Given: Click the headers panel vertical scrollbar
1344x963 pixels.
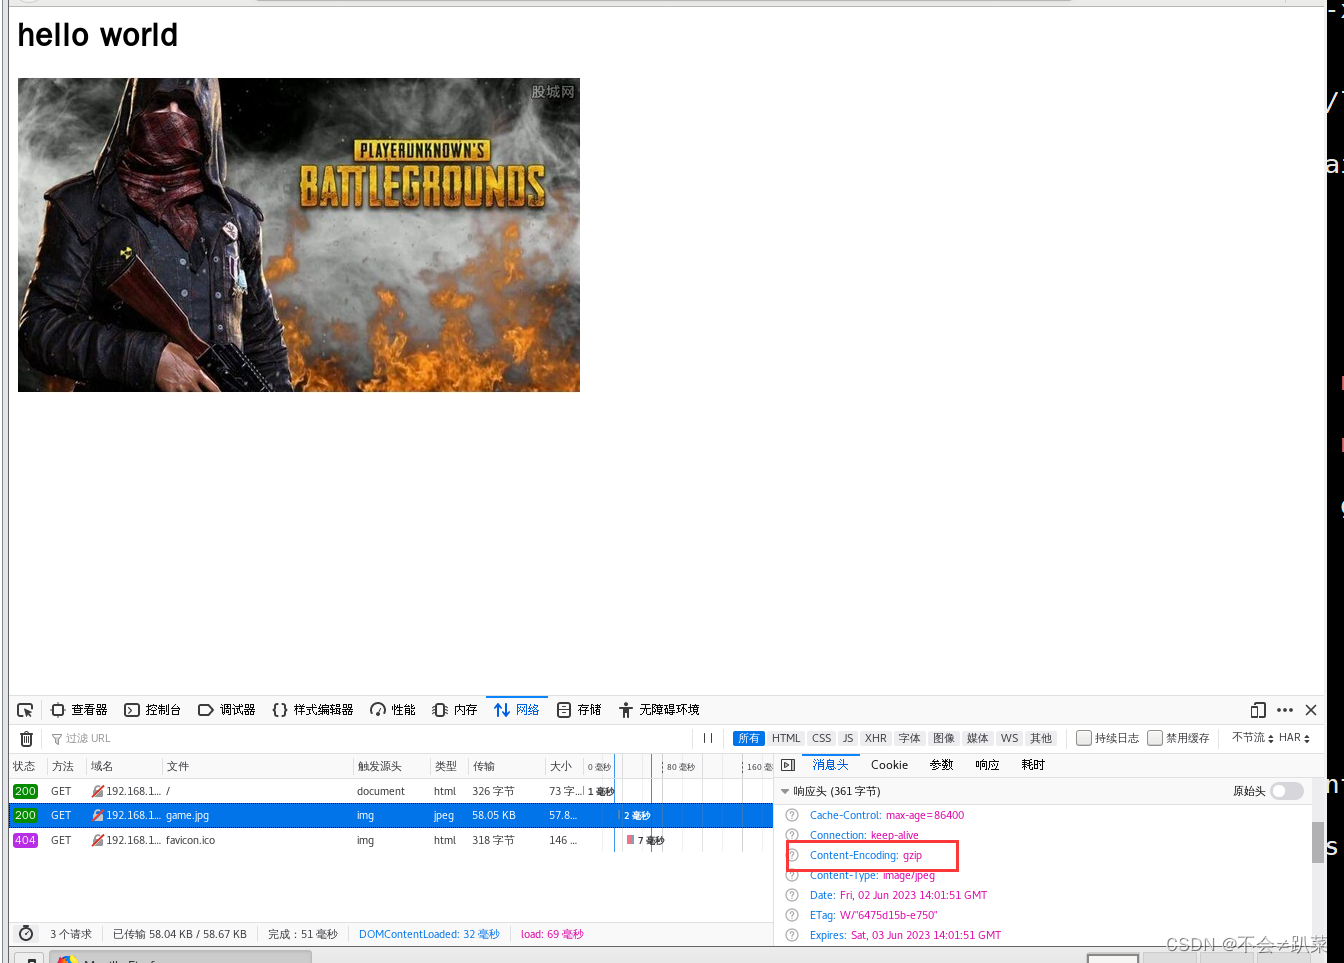Looking at the screenshot, I should tap(1318, 842).
